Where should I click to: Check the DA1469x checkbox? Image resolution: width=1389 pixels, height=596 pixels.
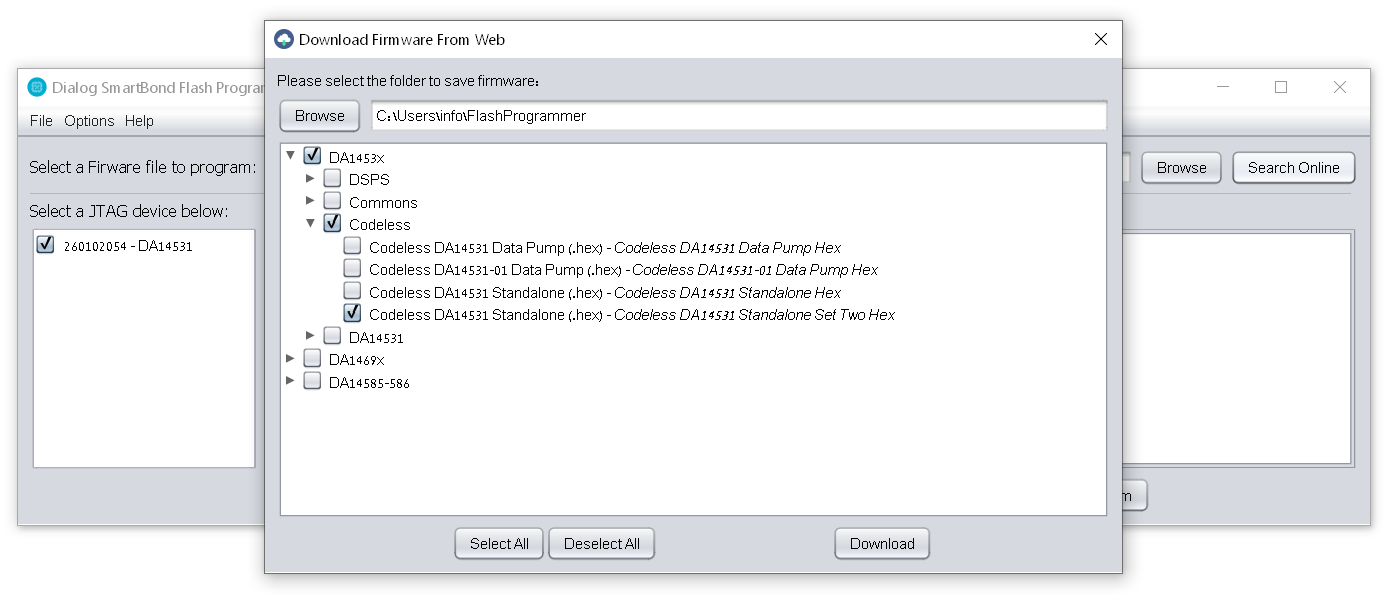point(312,359)
